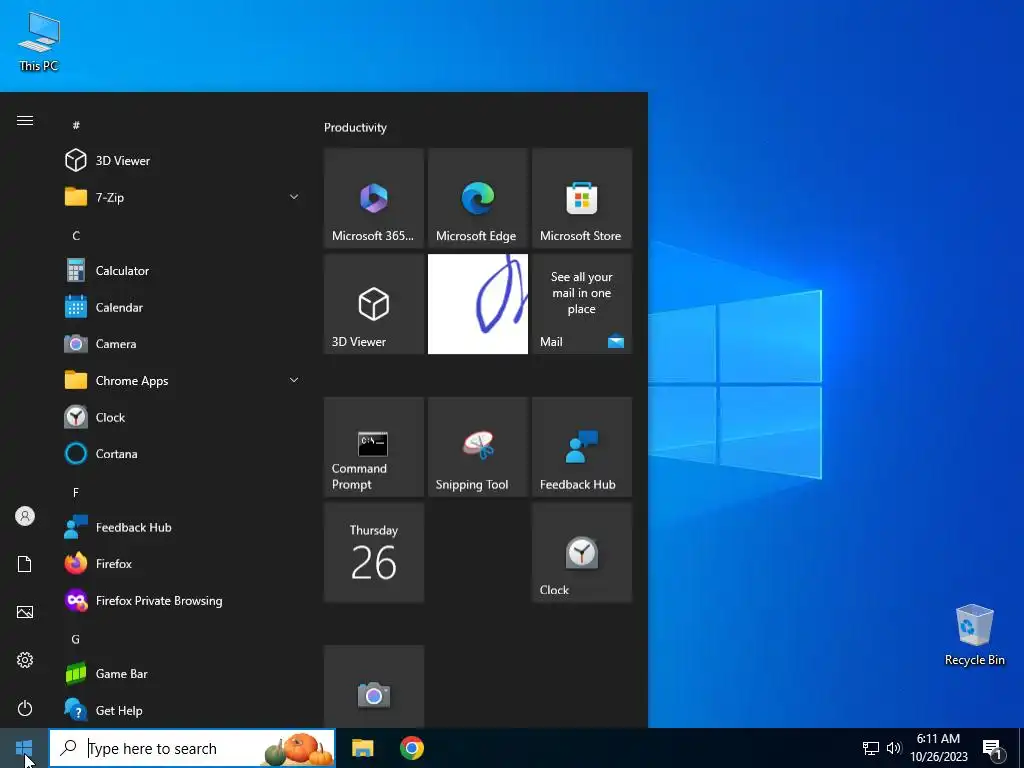Screen dimensions: 1024x768
Task: Click the 3D Viewer tile
Action: (x=374, y=304)
